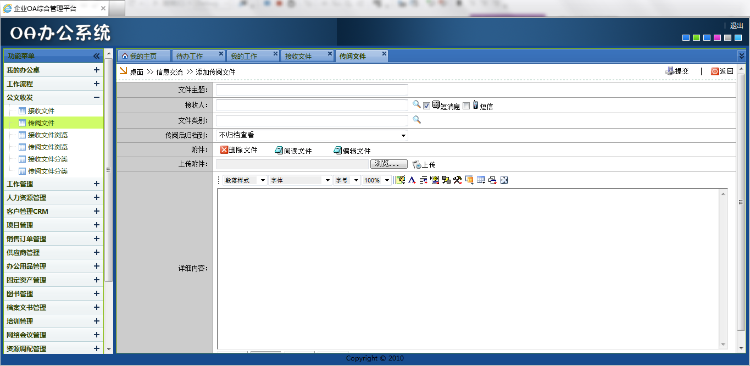Click the red 删除文件 delete icon
The height and width of the screenshot is (366, 750).
coord(223,150)
